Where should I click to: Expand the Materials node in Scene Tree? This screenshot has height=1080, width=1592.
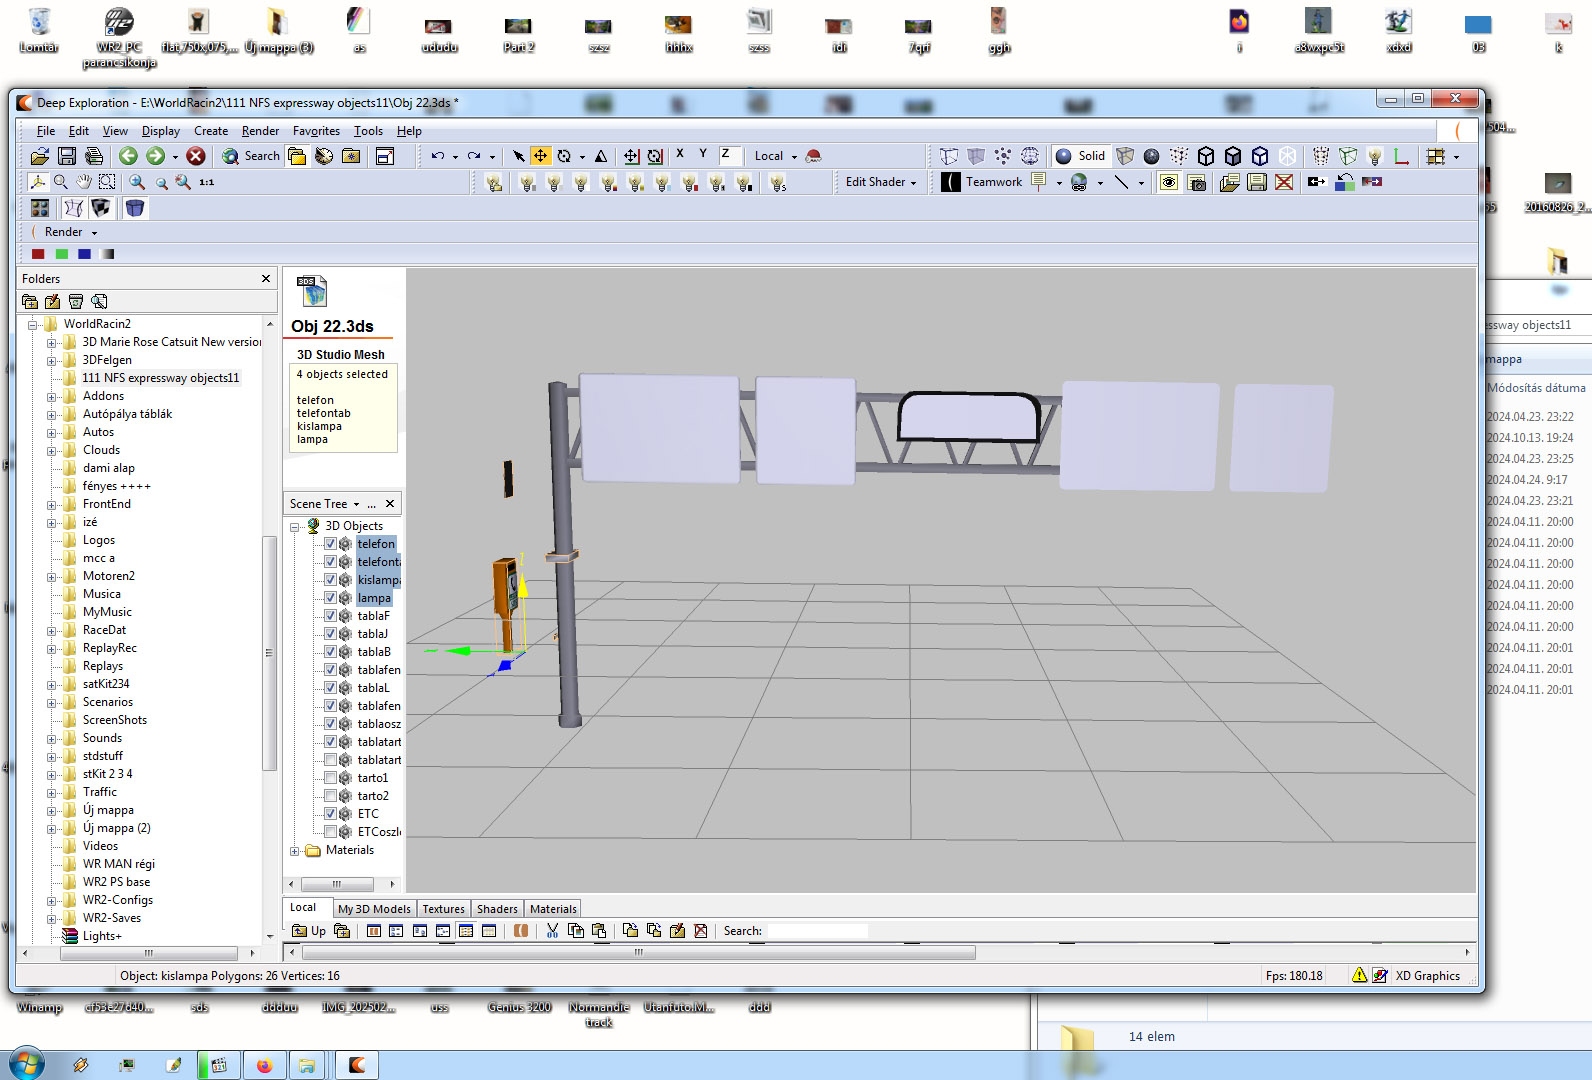click(x=295, y=851)
